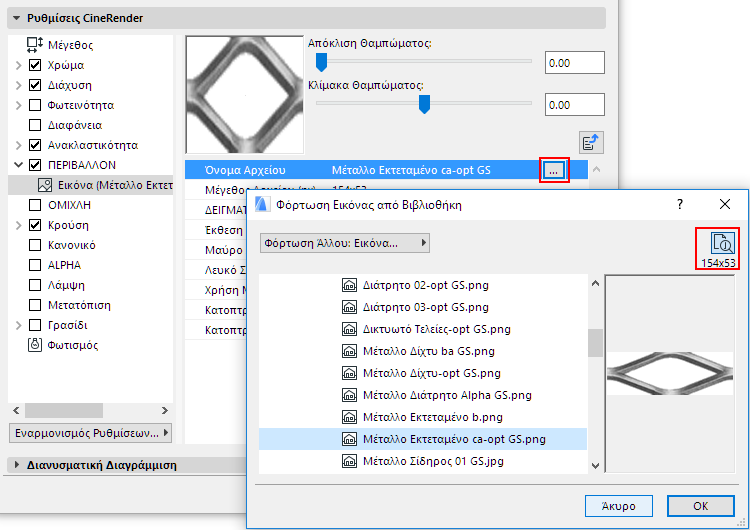The height and width of the screenshot is (530, 750).
Task: Enable the Φωτεινότητα checkbox
Action: tap(35, 105)
